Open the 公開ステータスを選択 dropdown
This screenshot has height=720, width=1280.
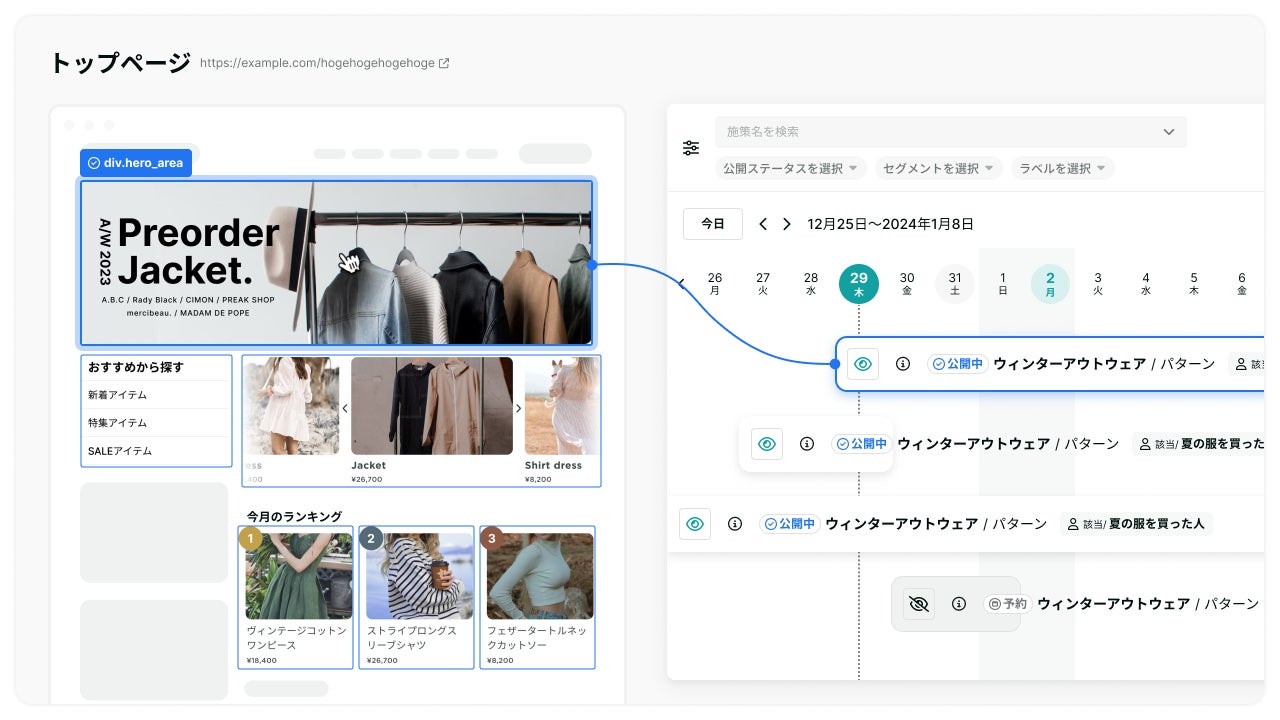click(791, 169)
